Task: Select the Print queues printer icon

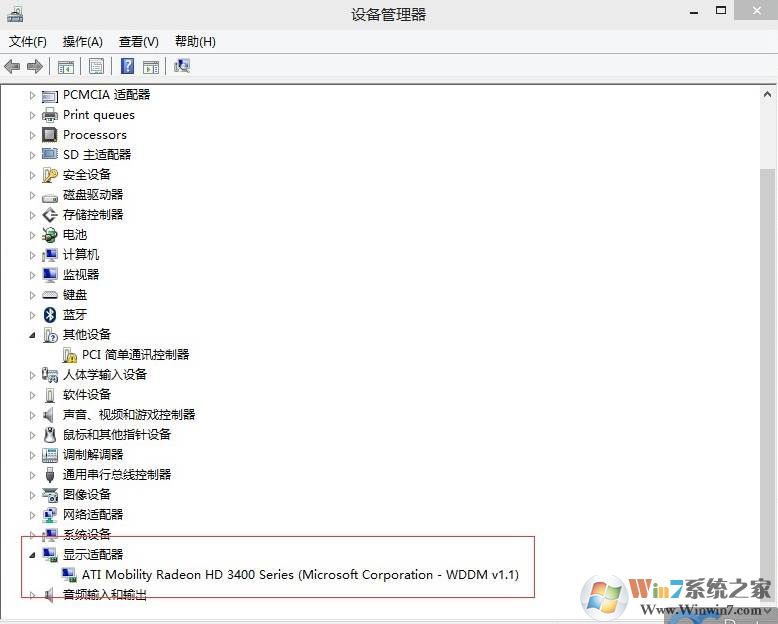Action: coord(50,115)
